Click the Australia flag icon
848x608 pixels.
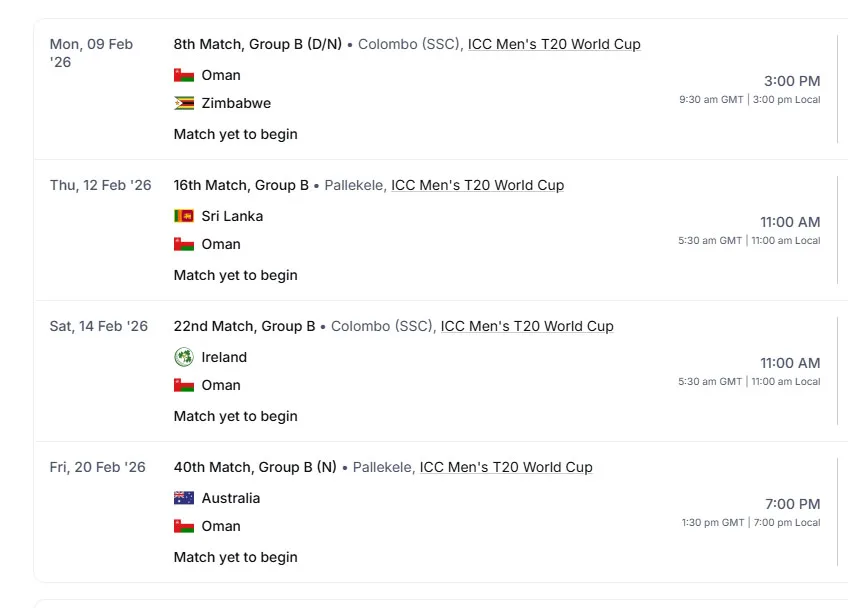tap(184, 498)
